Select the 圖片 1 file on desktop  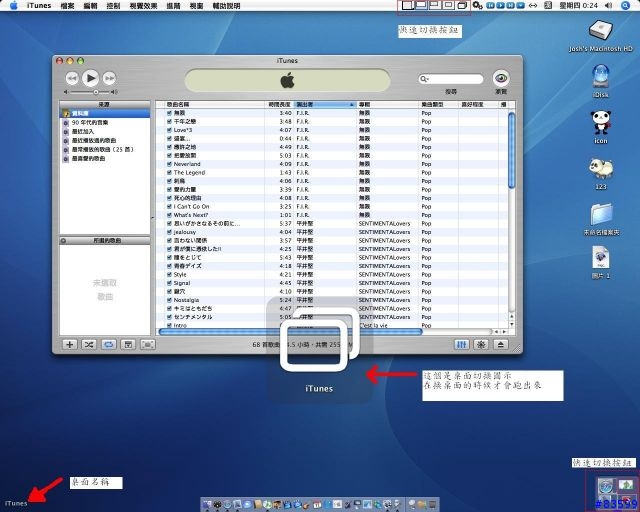pos(601,262)
